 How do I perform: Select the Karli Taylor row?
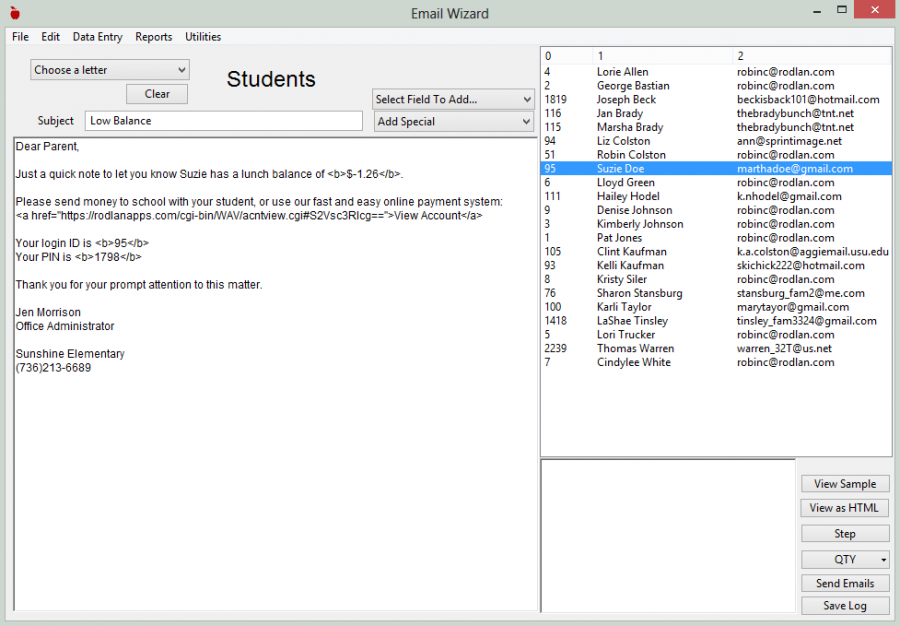point(716,307)
